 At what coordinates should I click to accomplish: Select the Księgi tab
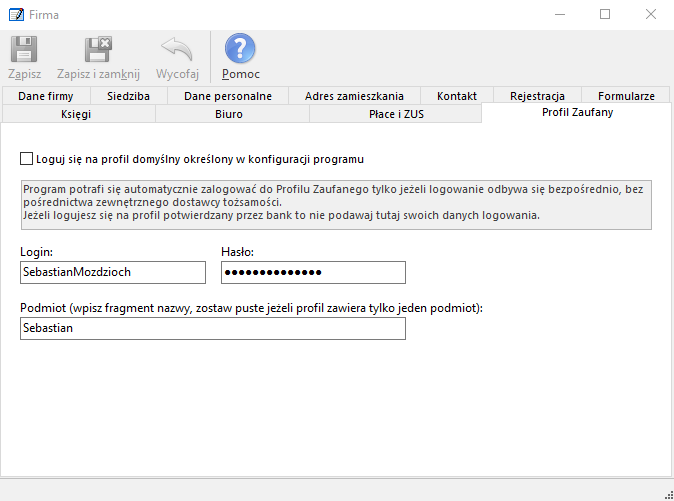tap(78, 114)
